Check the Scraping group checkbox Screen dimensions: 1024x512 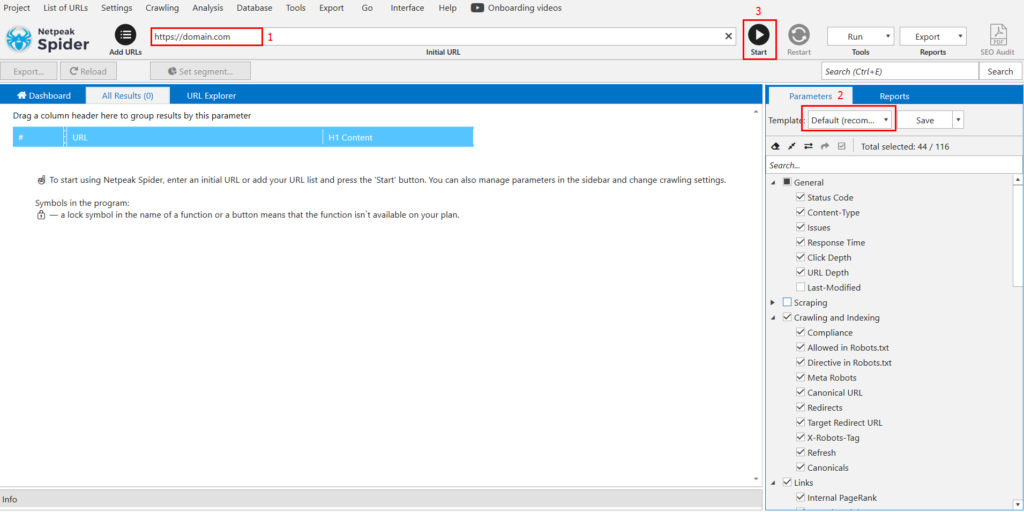[787, 302]
